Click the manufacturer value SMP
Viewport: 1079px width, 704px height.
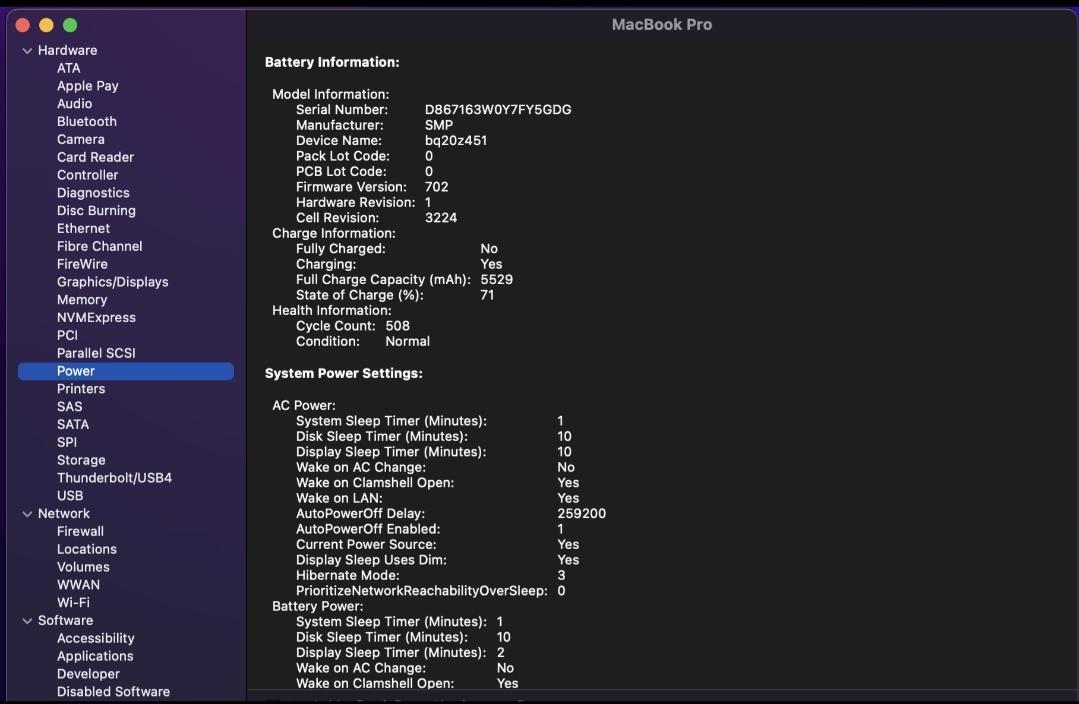[x=439, y=125]
